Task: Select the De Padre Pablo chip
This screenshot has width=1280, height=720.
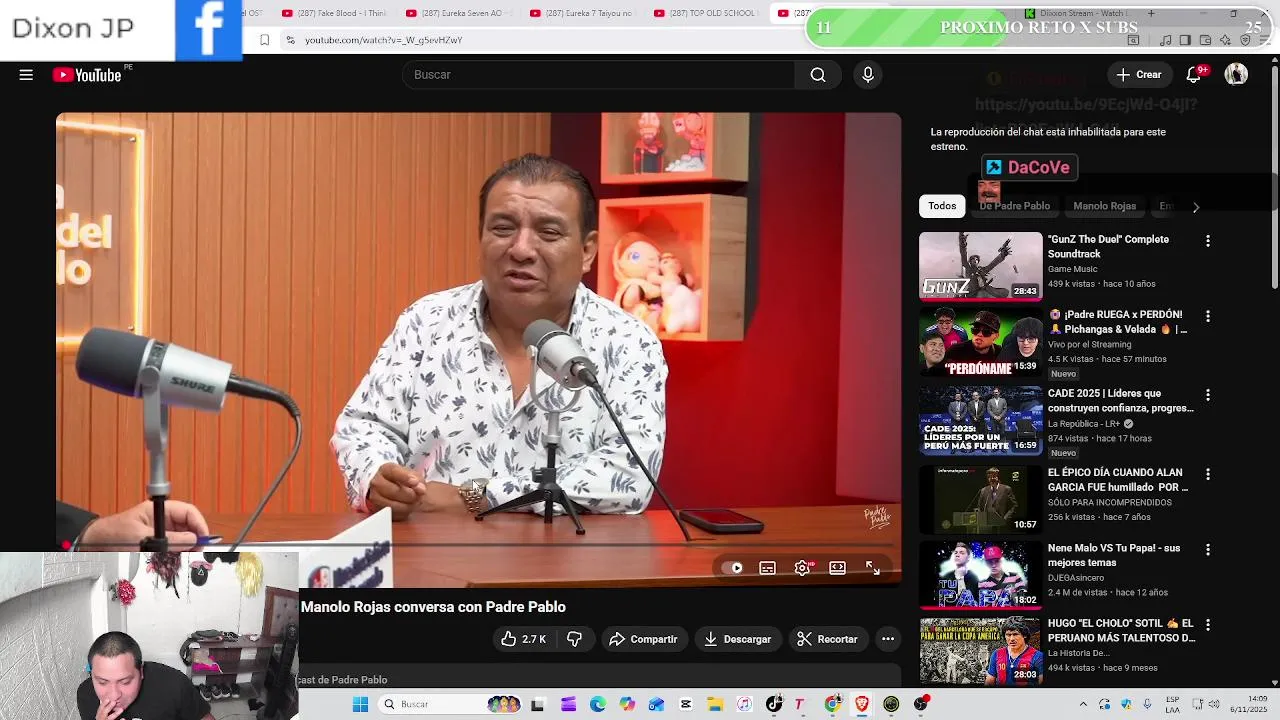Action: [x=1014, y=206]
